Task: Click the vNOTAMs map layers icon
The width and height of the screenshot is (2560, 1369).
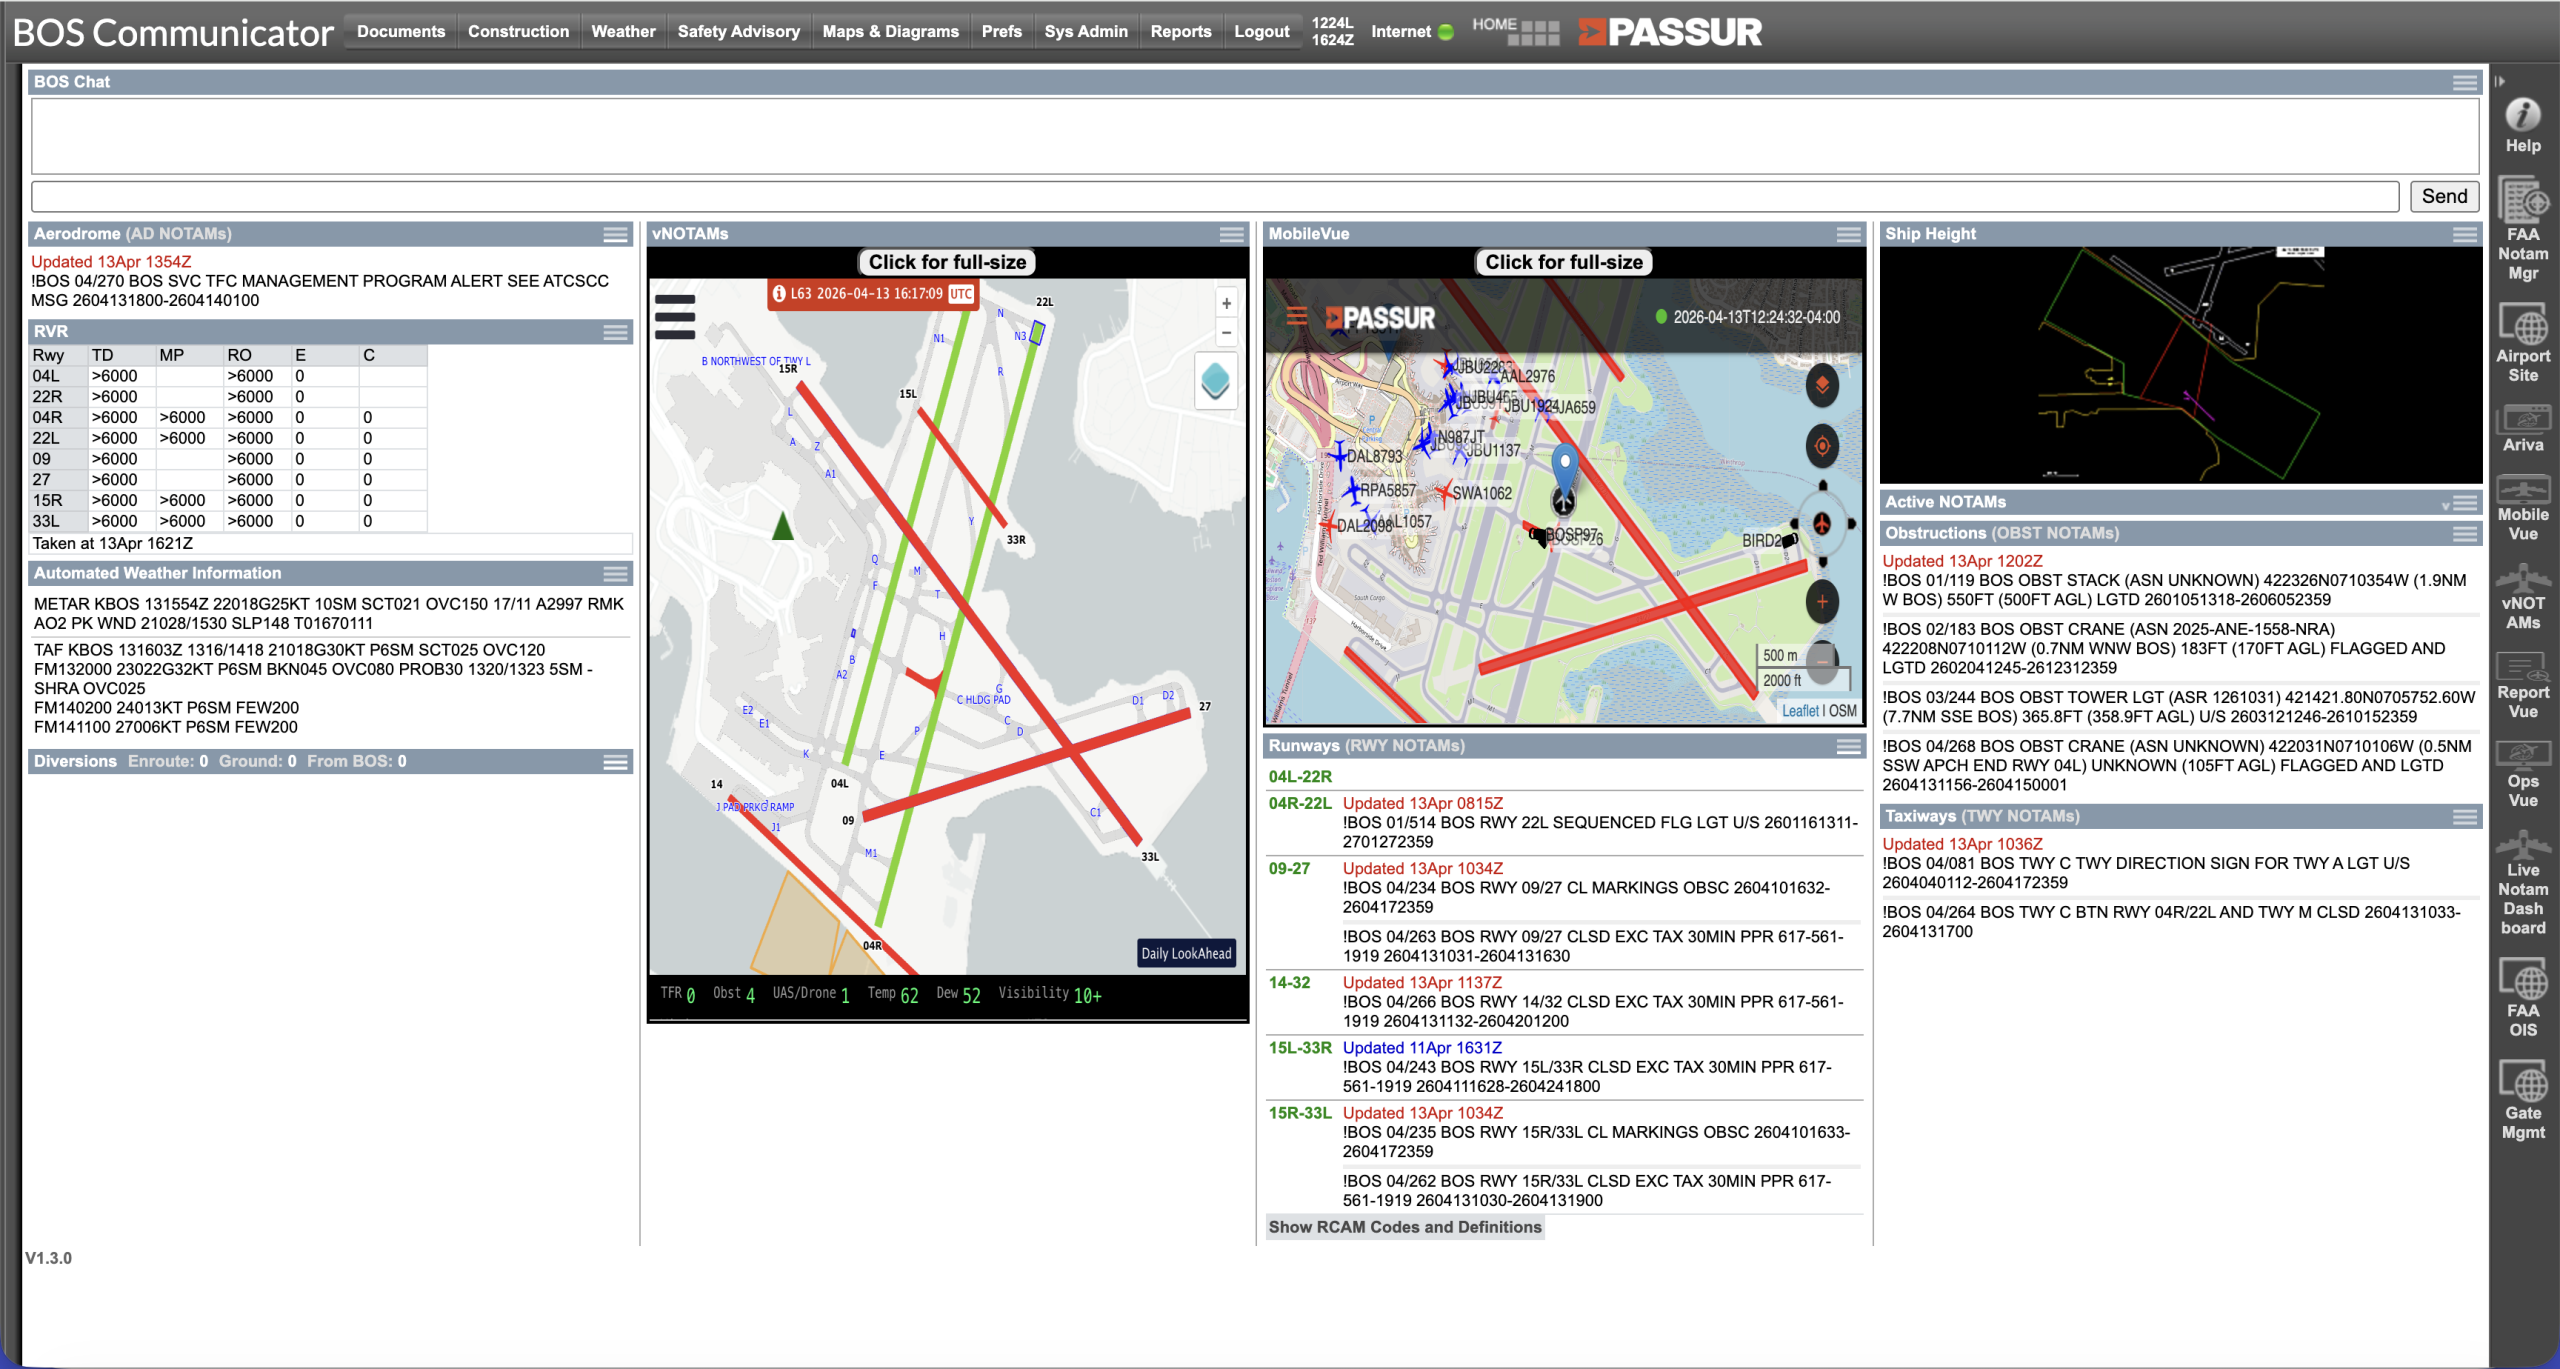Action: [1215, 381]
